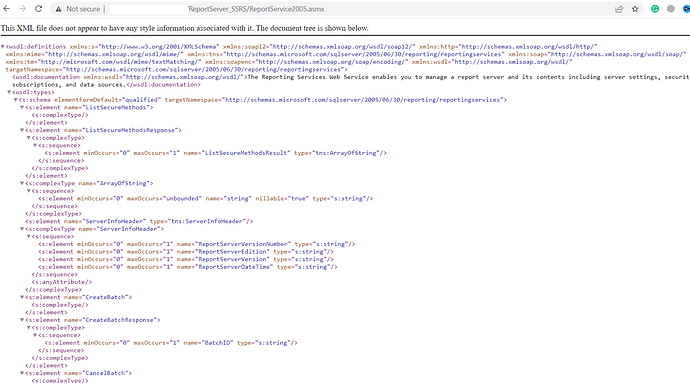Reload the current page
690x383 pixels.
pos(39,9)
